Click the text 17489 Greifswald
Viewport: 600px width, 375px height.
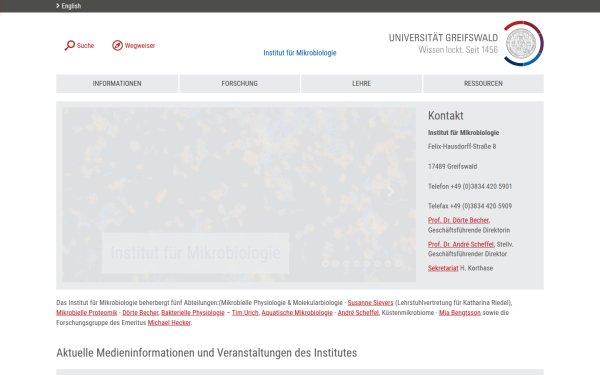(x=452, y=166)
